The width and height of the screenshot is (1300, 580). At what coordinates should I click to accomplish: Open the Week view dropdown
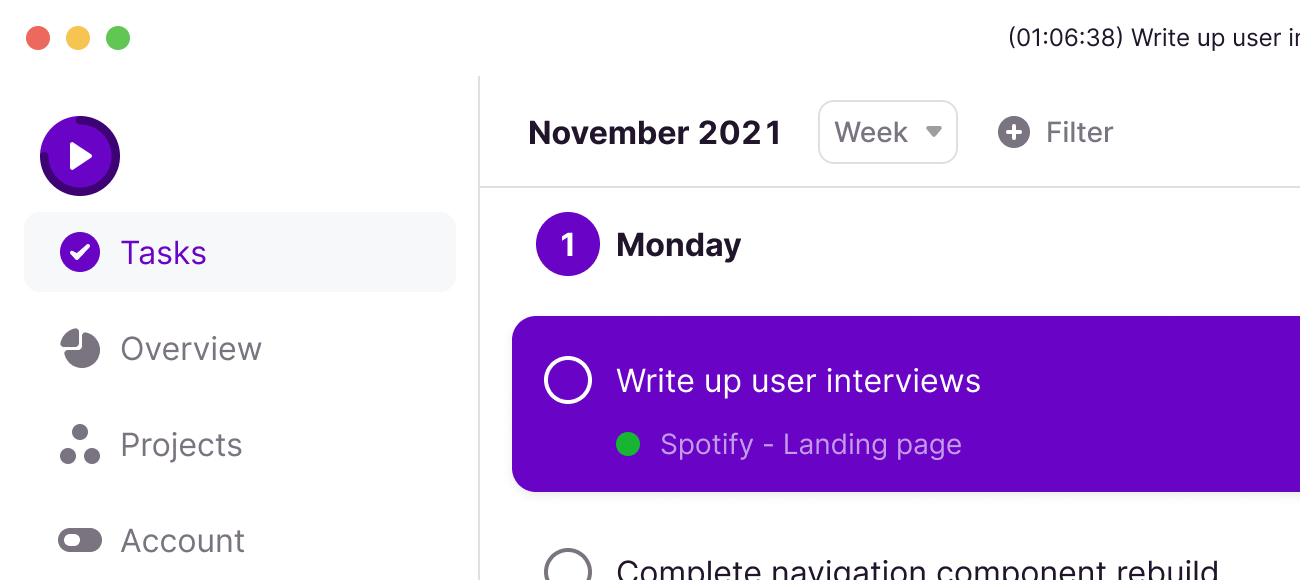(x=888, y=132)
